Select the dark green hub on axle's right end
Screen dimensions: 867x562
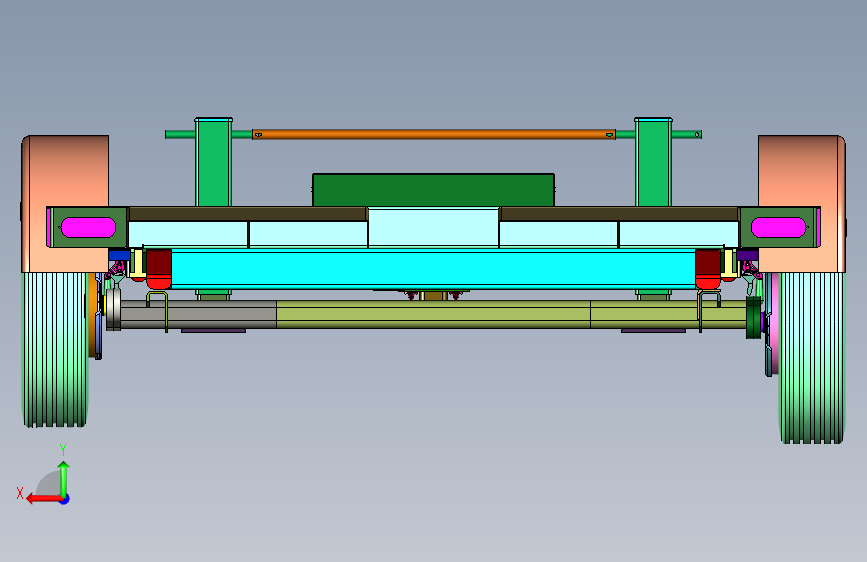754,318
